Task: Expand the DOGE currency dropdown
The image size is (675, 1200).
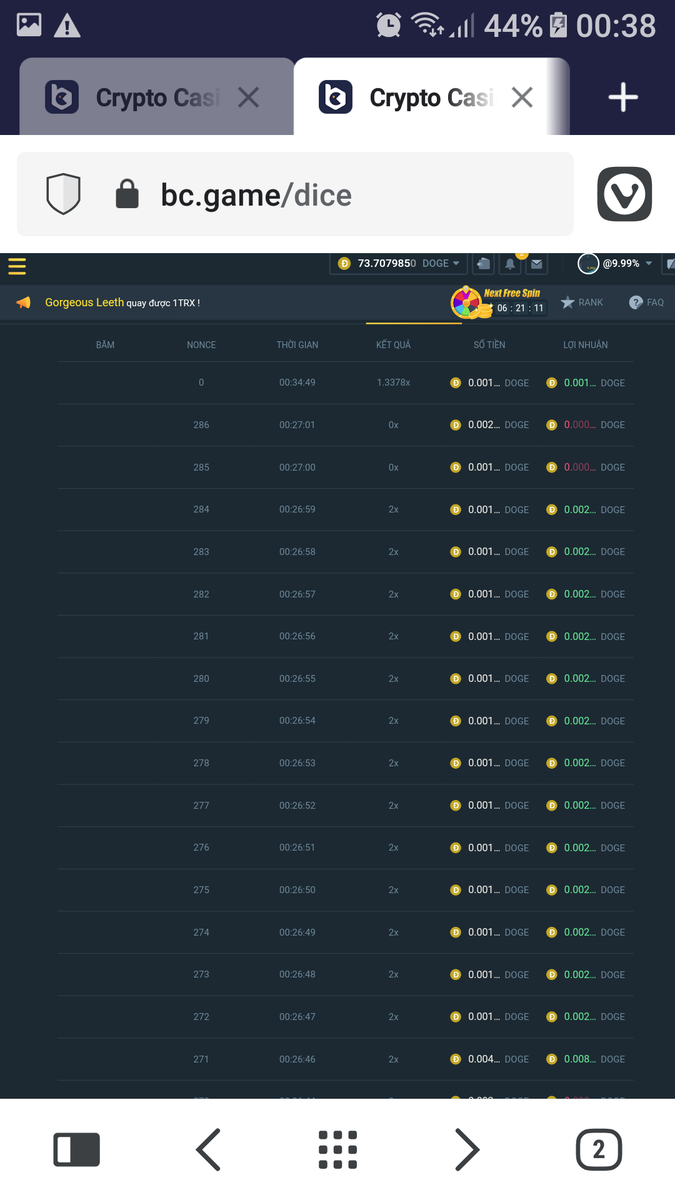Action: coord(442,264)
